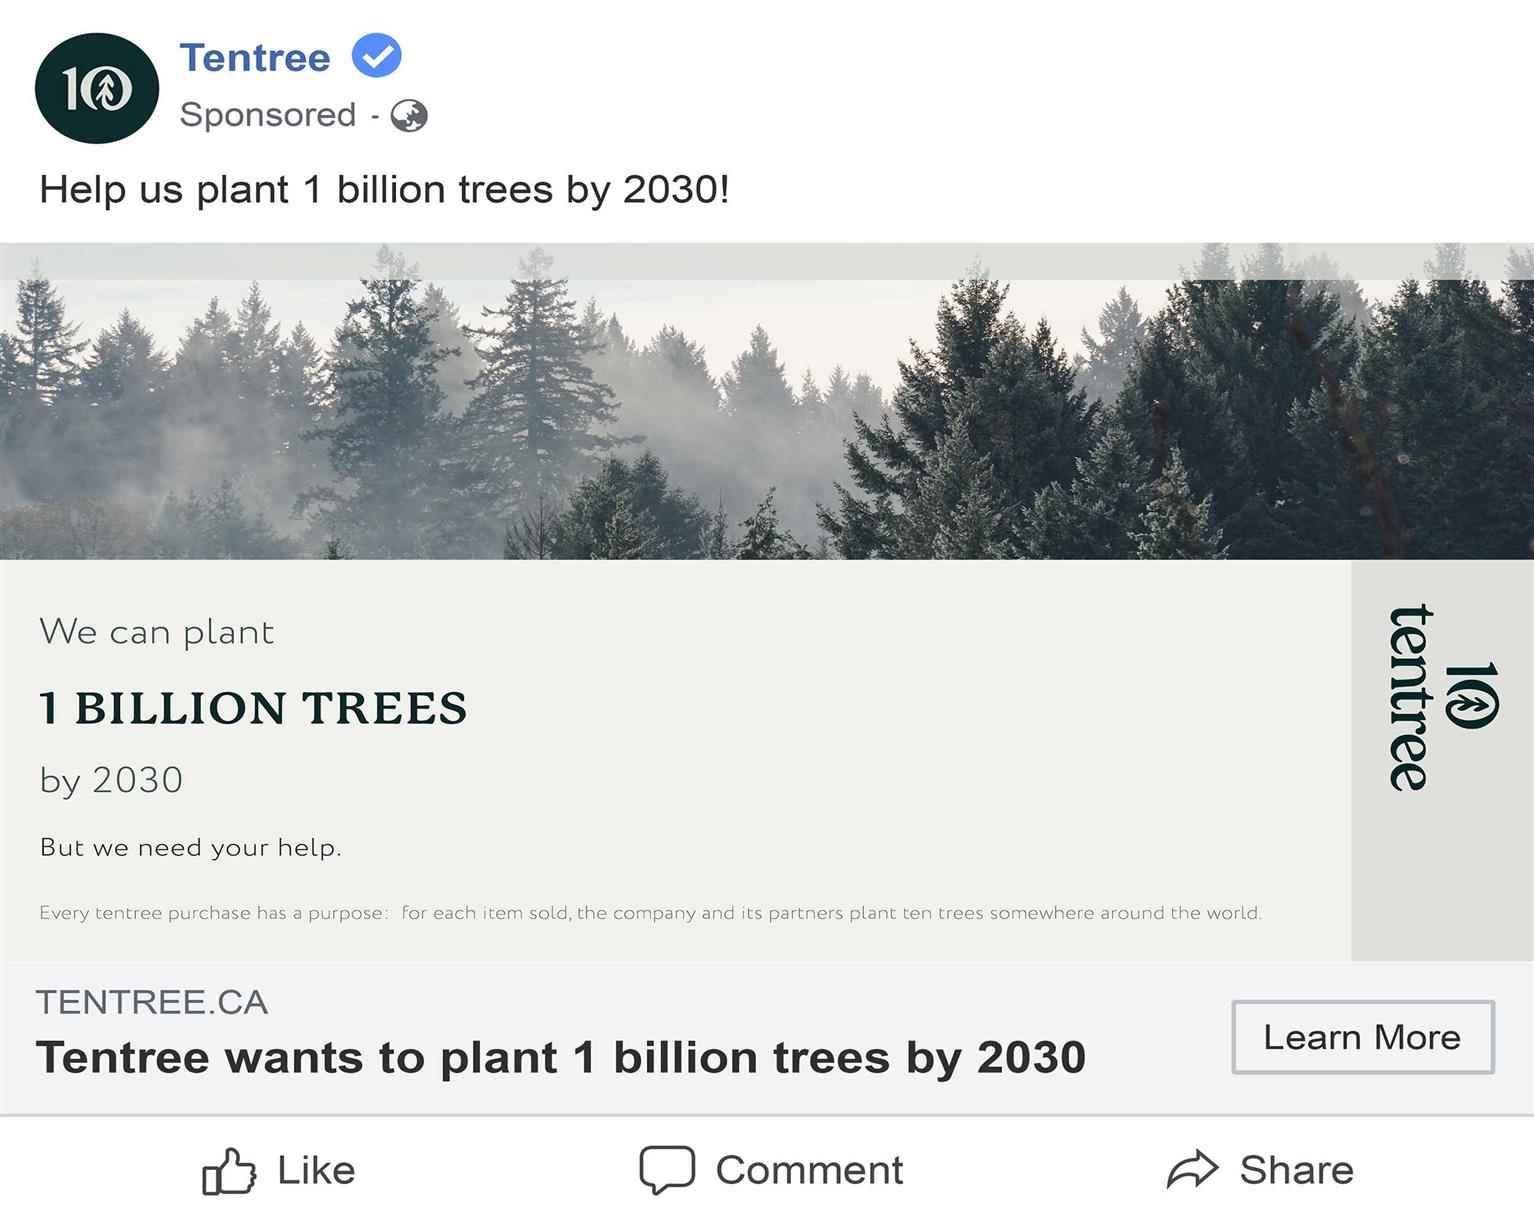Click the Share text label

[1297, 1170]
